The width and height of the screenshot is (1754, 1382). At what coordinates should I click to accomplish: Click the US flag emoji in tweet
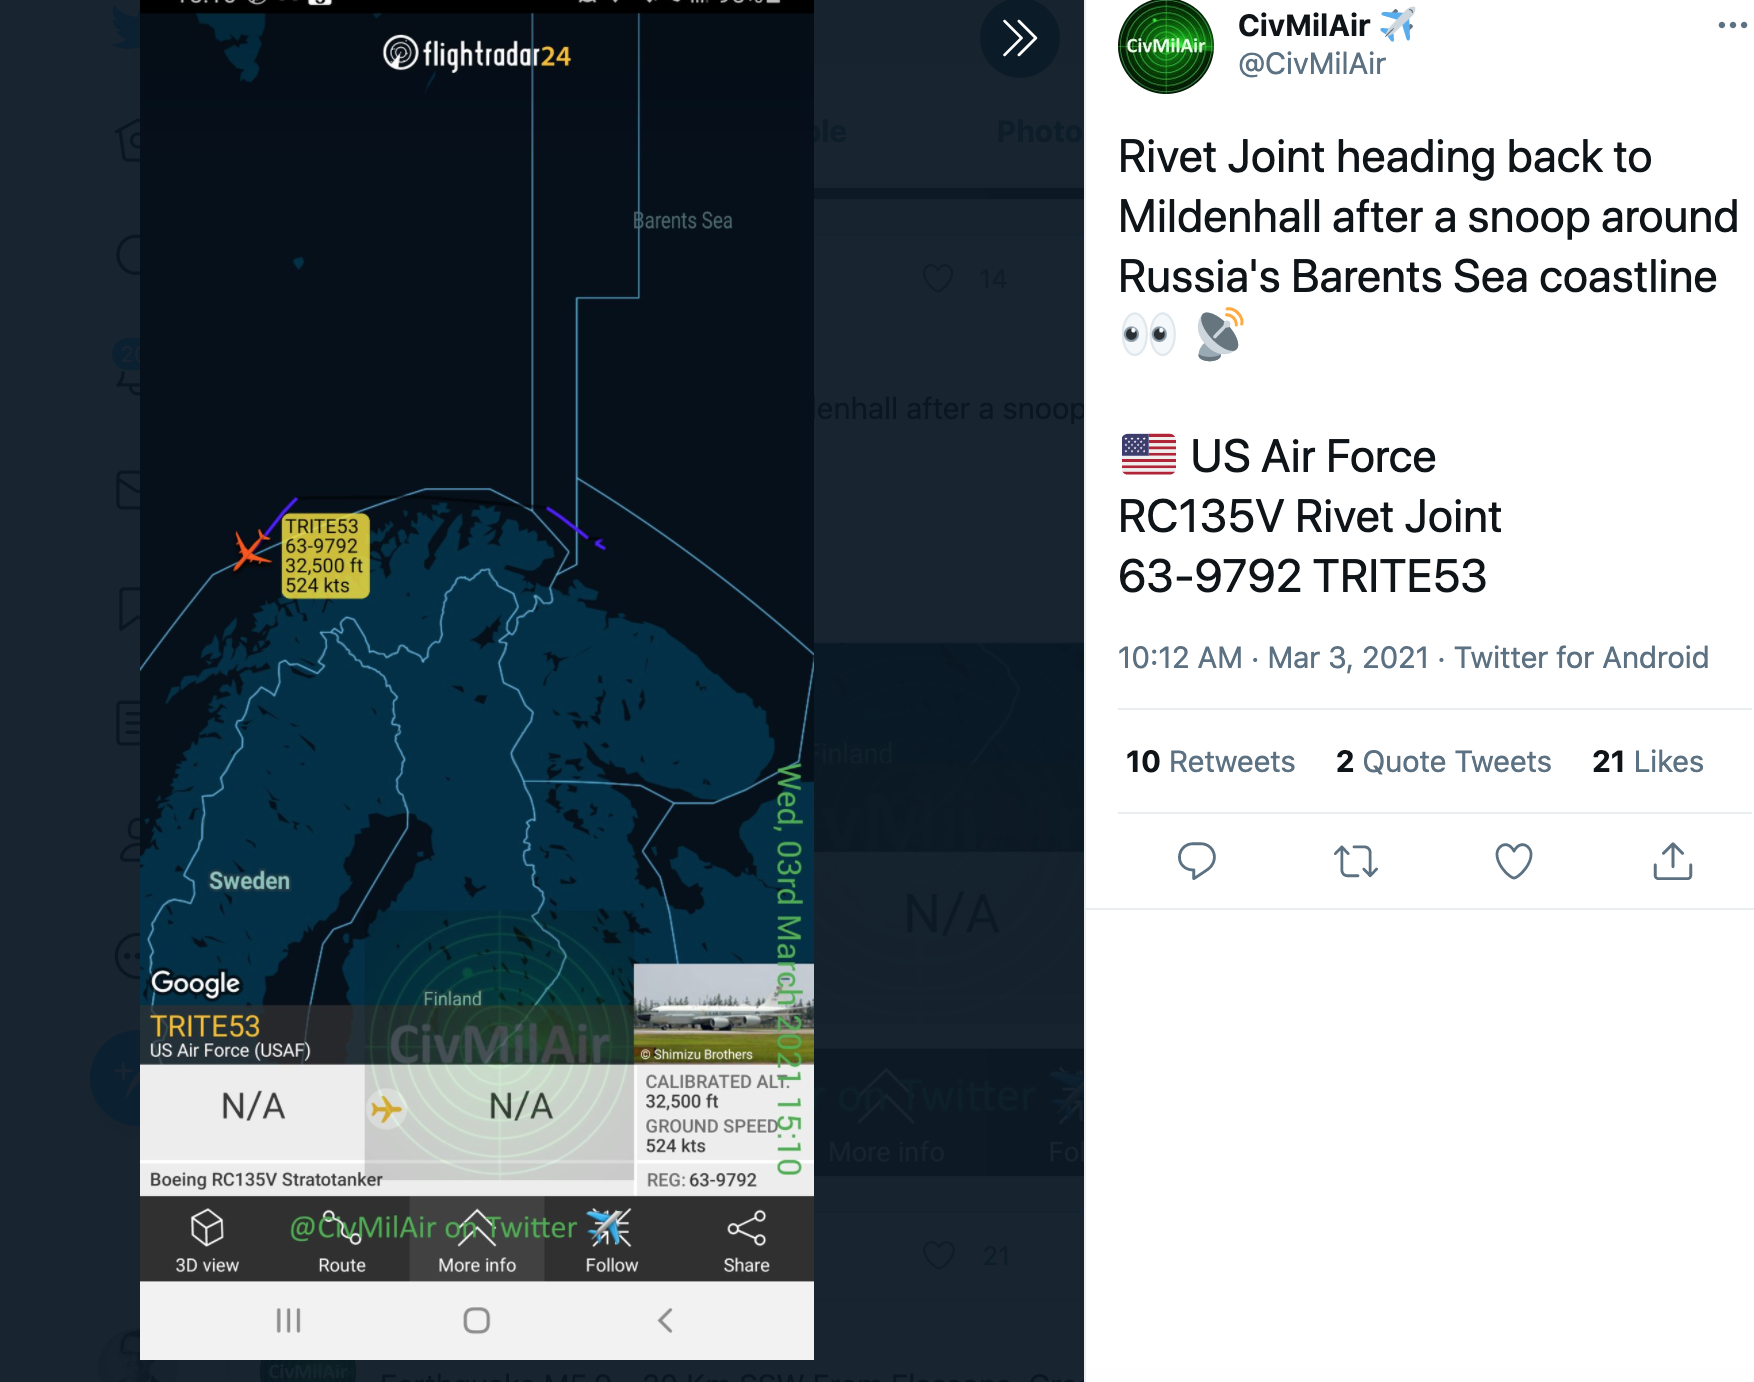(x=1148, y=455)
